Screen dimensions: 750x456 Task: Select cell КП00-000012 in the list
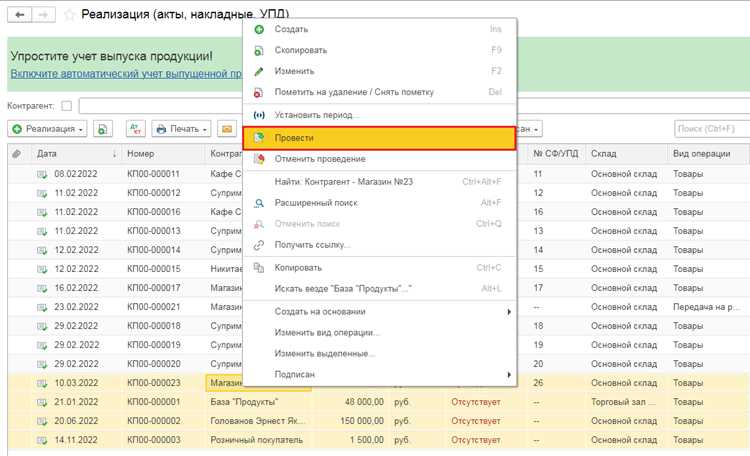tap(154, 193)
